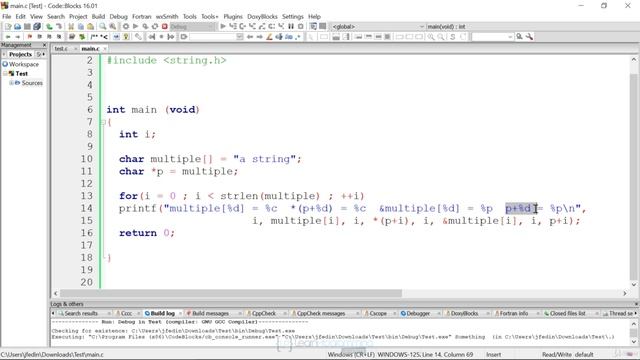Open the Debug build target dropdown
The image size is (640, 360).
click(193, 27)
